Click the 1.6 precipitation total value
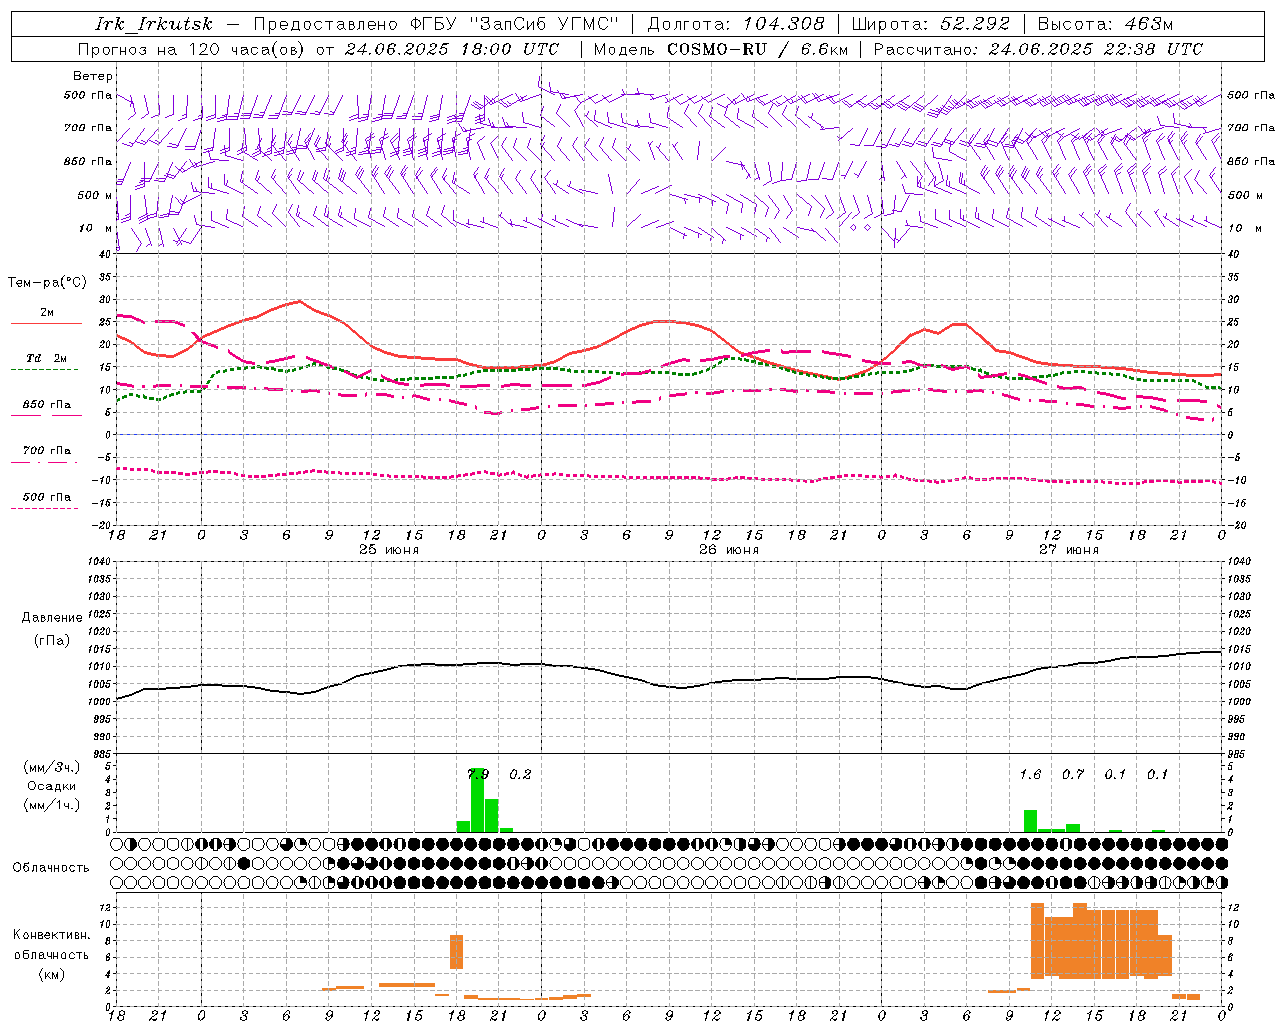1280x1024 pixels. coord(1030,775)
